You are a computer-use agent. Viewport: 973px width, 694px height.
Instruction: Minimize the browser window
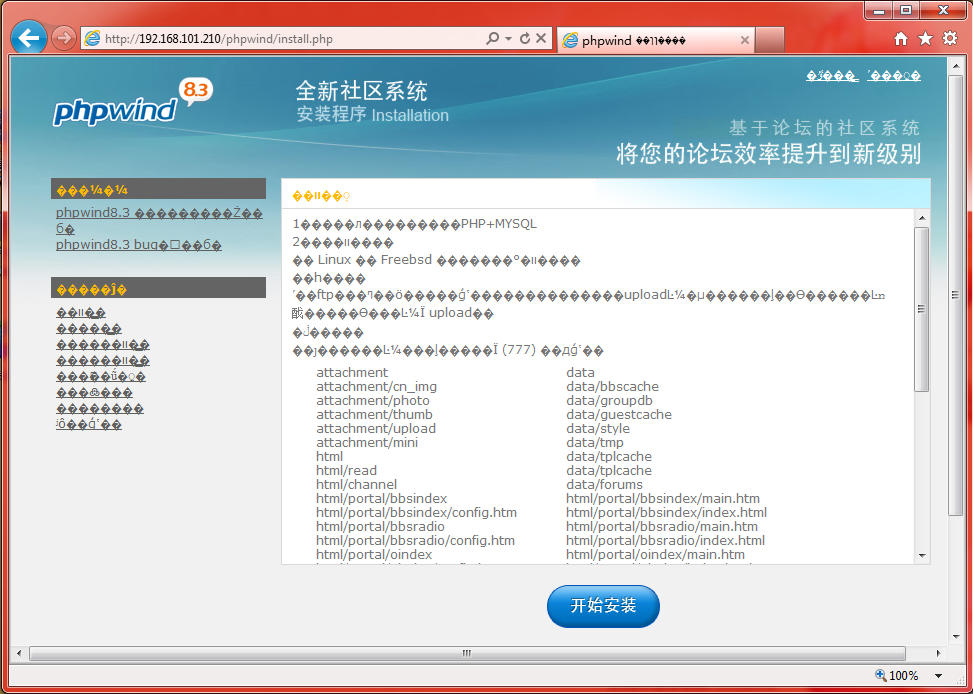coord(879,11)
